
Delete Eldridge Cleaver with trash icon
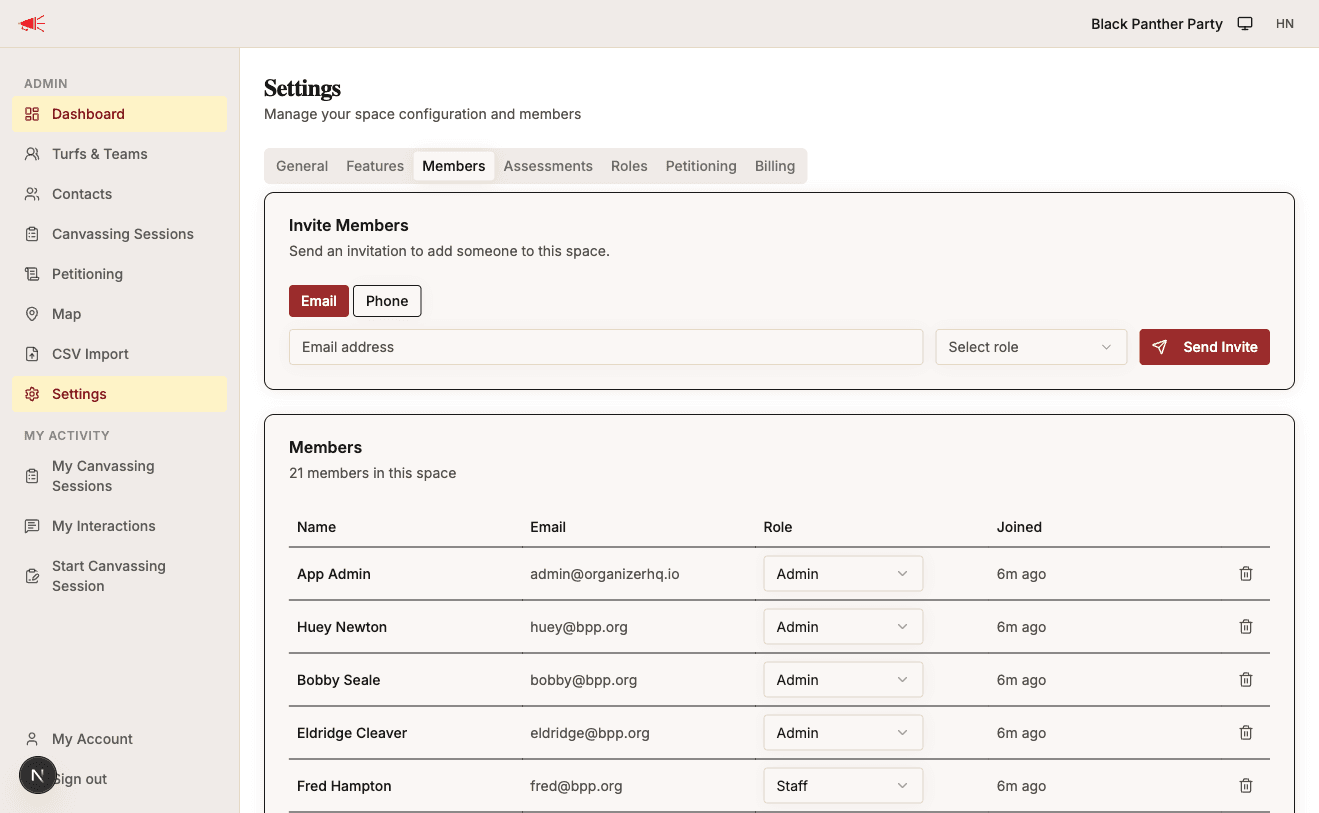(1246, 733)
